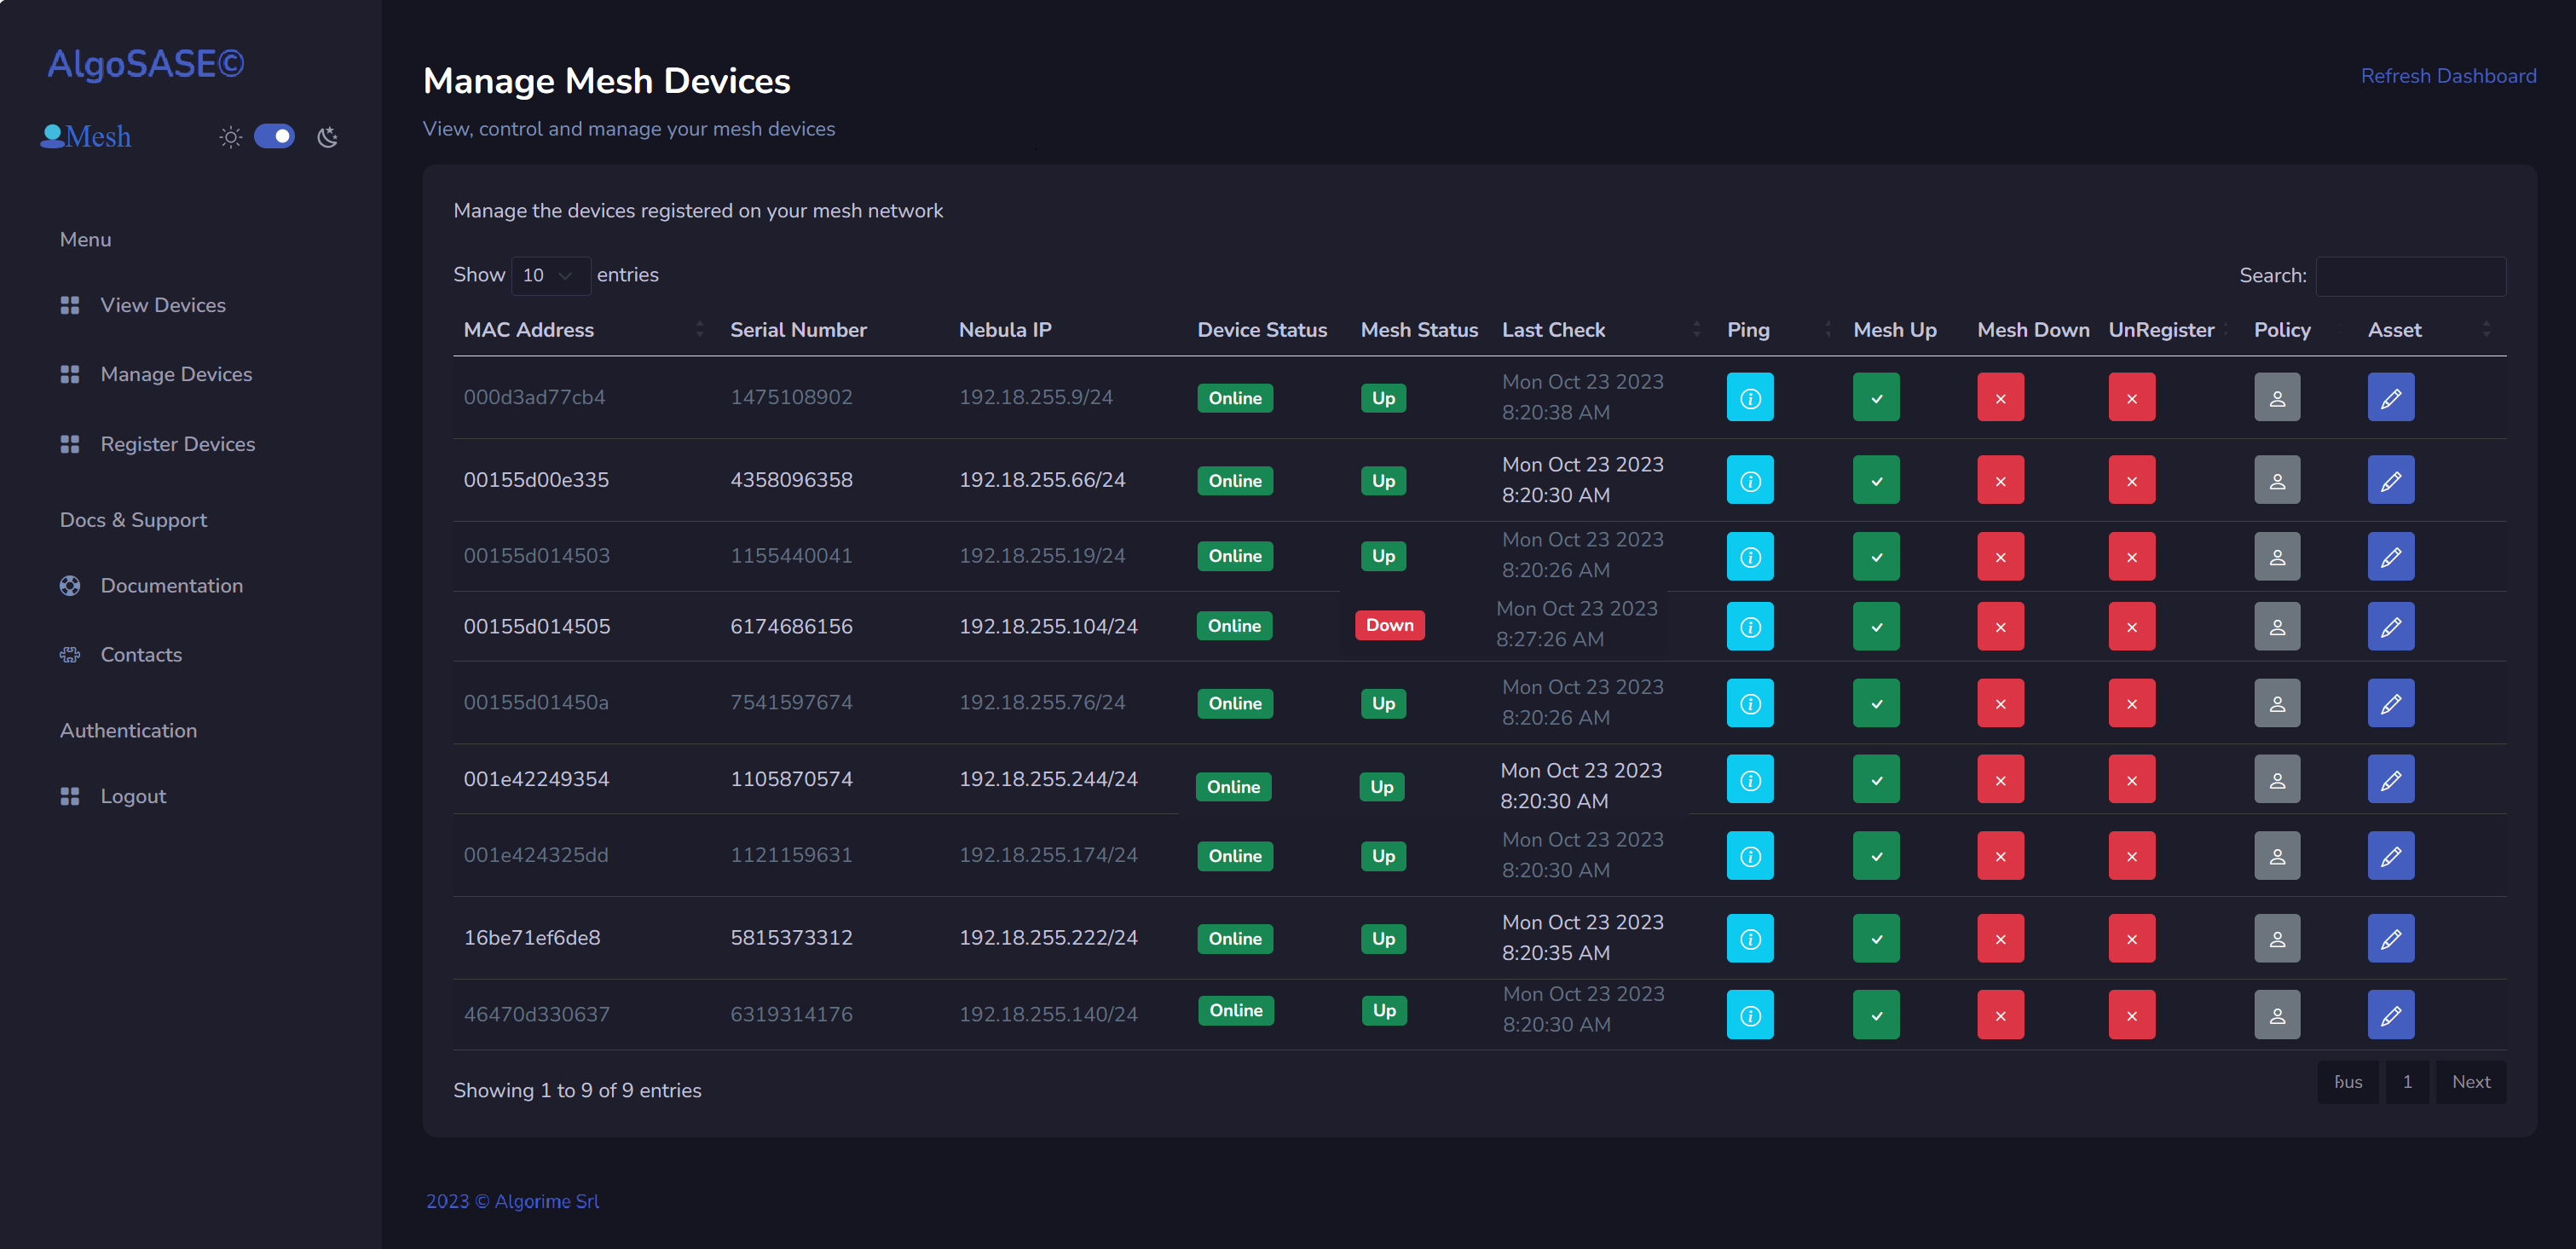Viewport: 2576px width, 1249px height.
Task: Click Mesh Up checkmark for 00155d00e335
Action: [x=1875, y=480]
